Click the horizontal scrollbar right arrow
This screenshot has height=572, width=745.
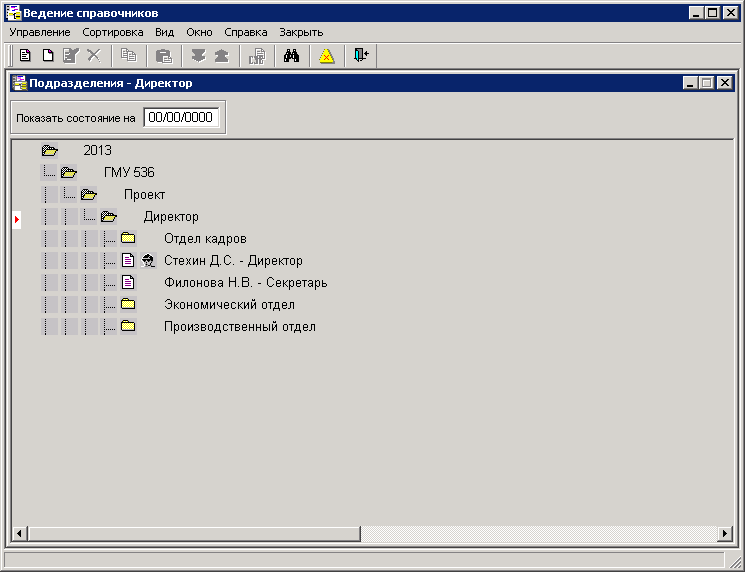pos(725,534)
